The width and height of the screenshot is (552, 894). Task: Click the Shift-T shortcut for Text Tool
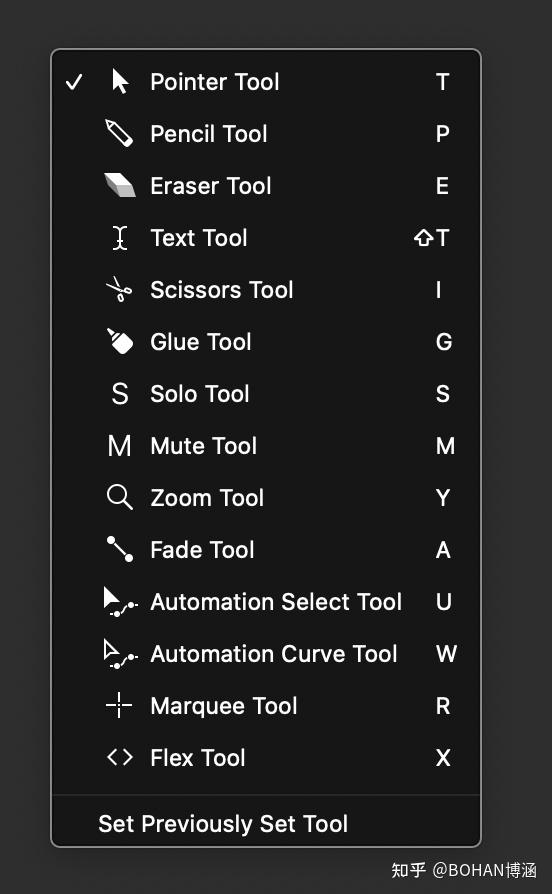click(x=432, y=238)
